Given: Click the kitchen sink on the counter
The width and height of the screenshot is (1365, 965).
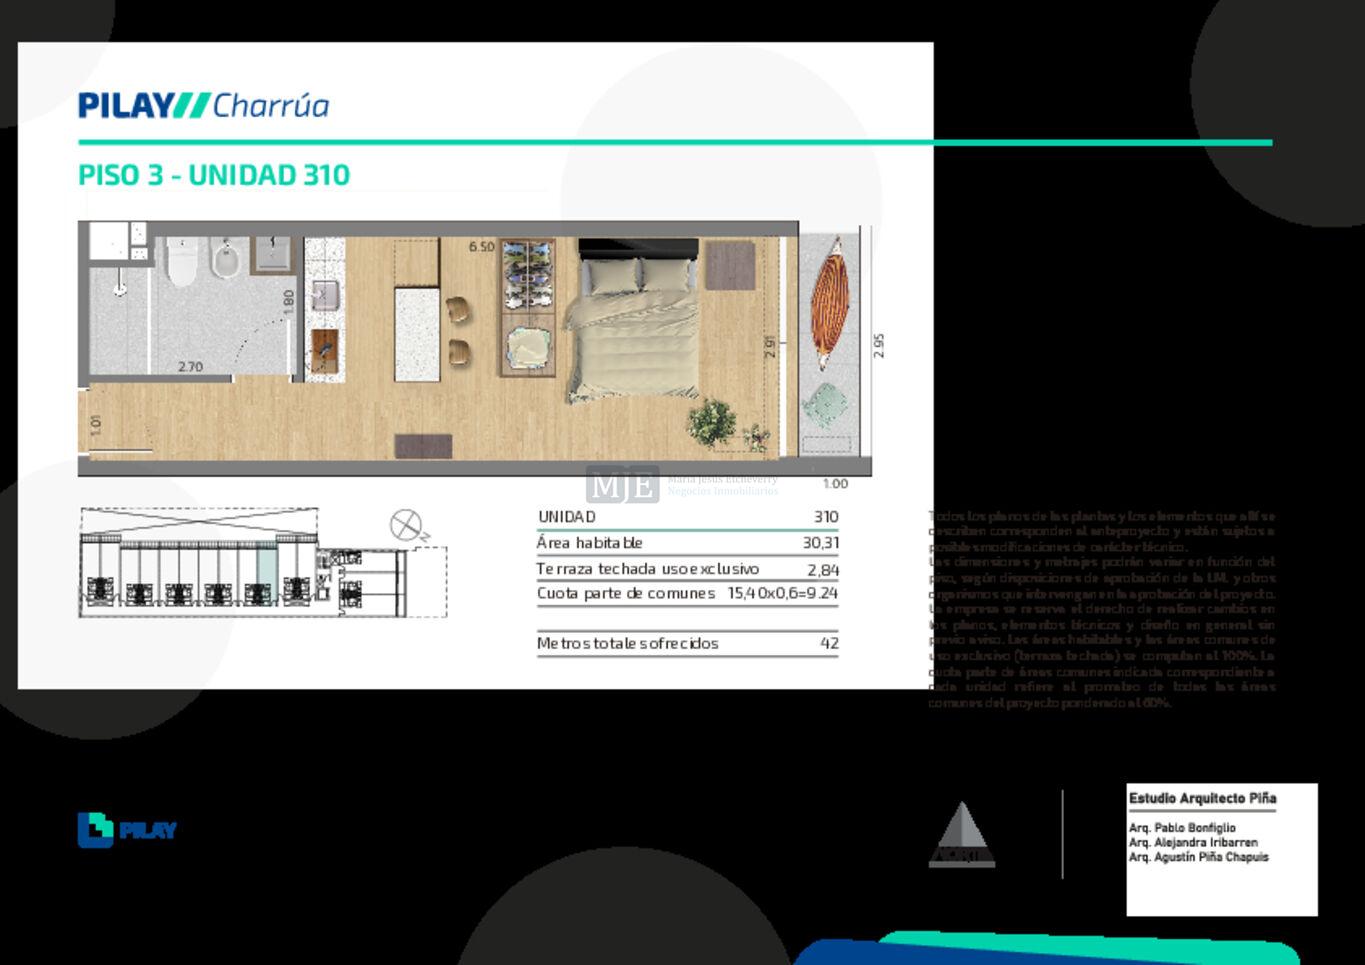Looking at the screenshot, I should coord(324,295).
